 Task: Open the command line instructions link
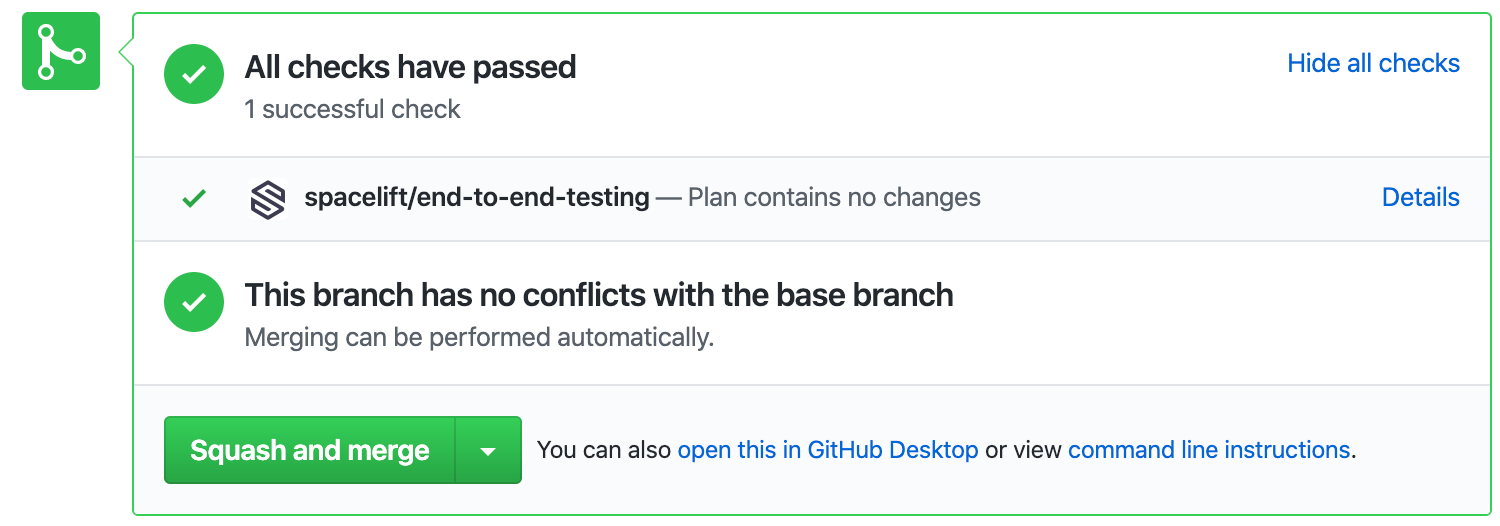[1209, 451]
